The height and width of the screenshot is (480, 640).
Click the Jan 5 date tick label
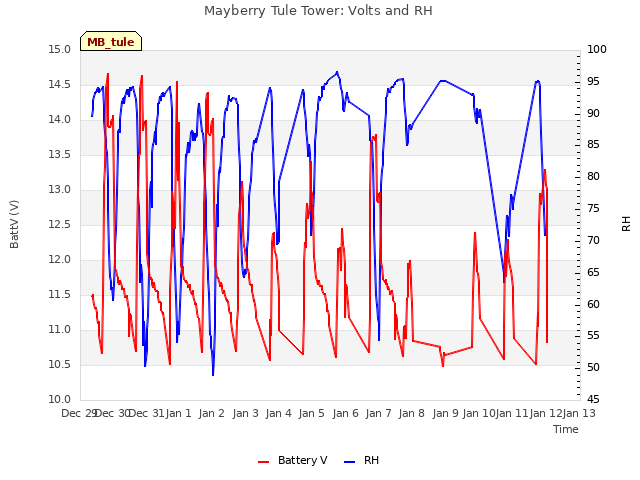pos(312,413)
